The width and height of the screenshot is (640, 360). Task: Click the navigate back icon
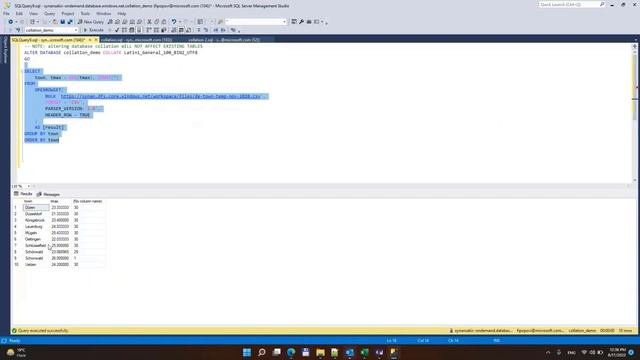(x=11, y=22)
